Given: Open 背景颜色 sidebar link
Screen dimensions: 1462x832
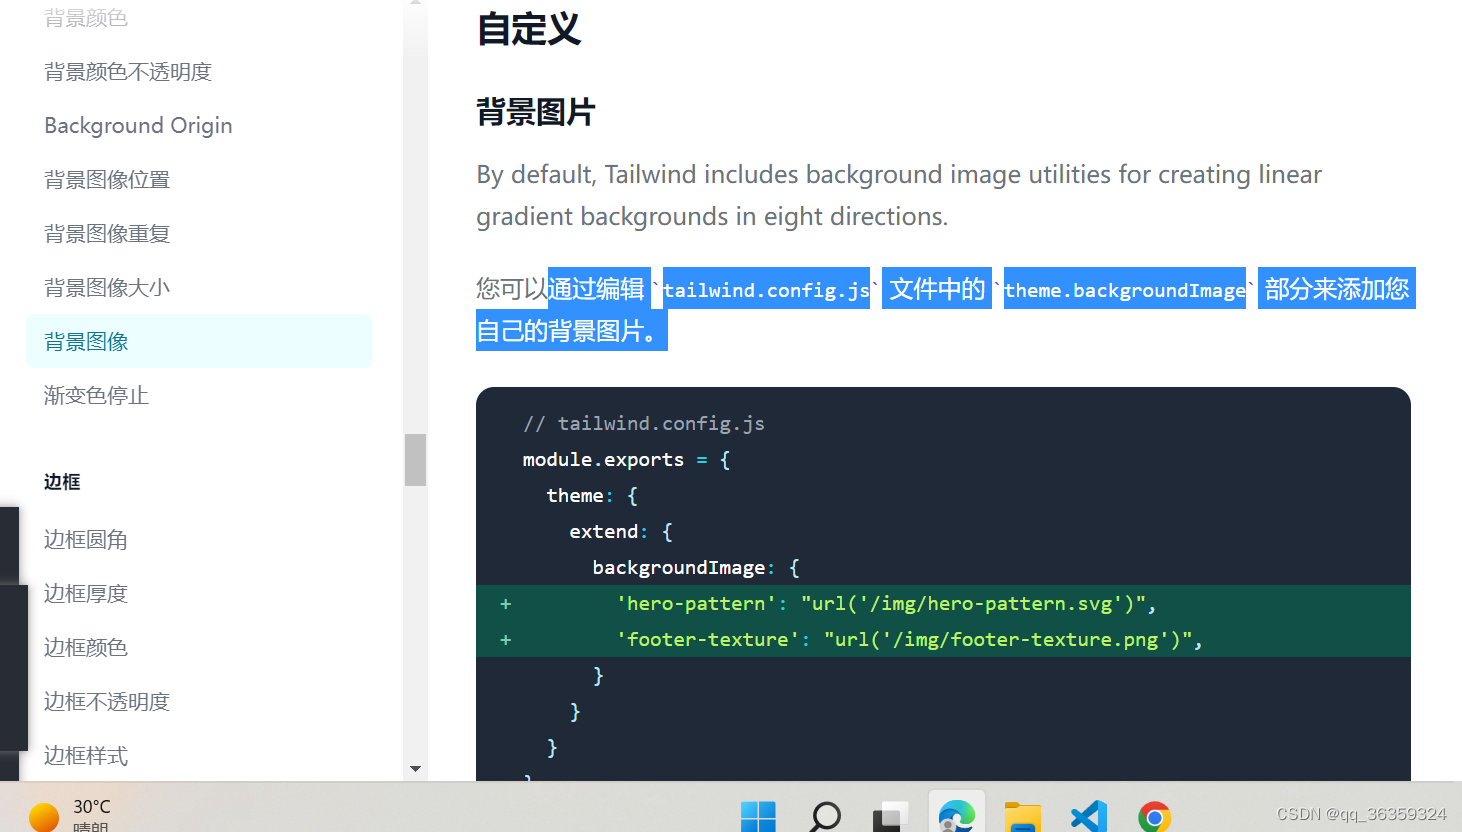Looking at the screenshot, I should 86,18.
